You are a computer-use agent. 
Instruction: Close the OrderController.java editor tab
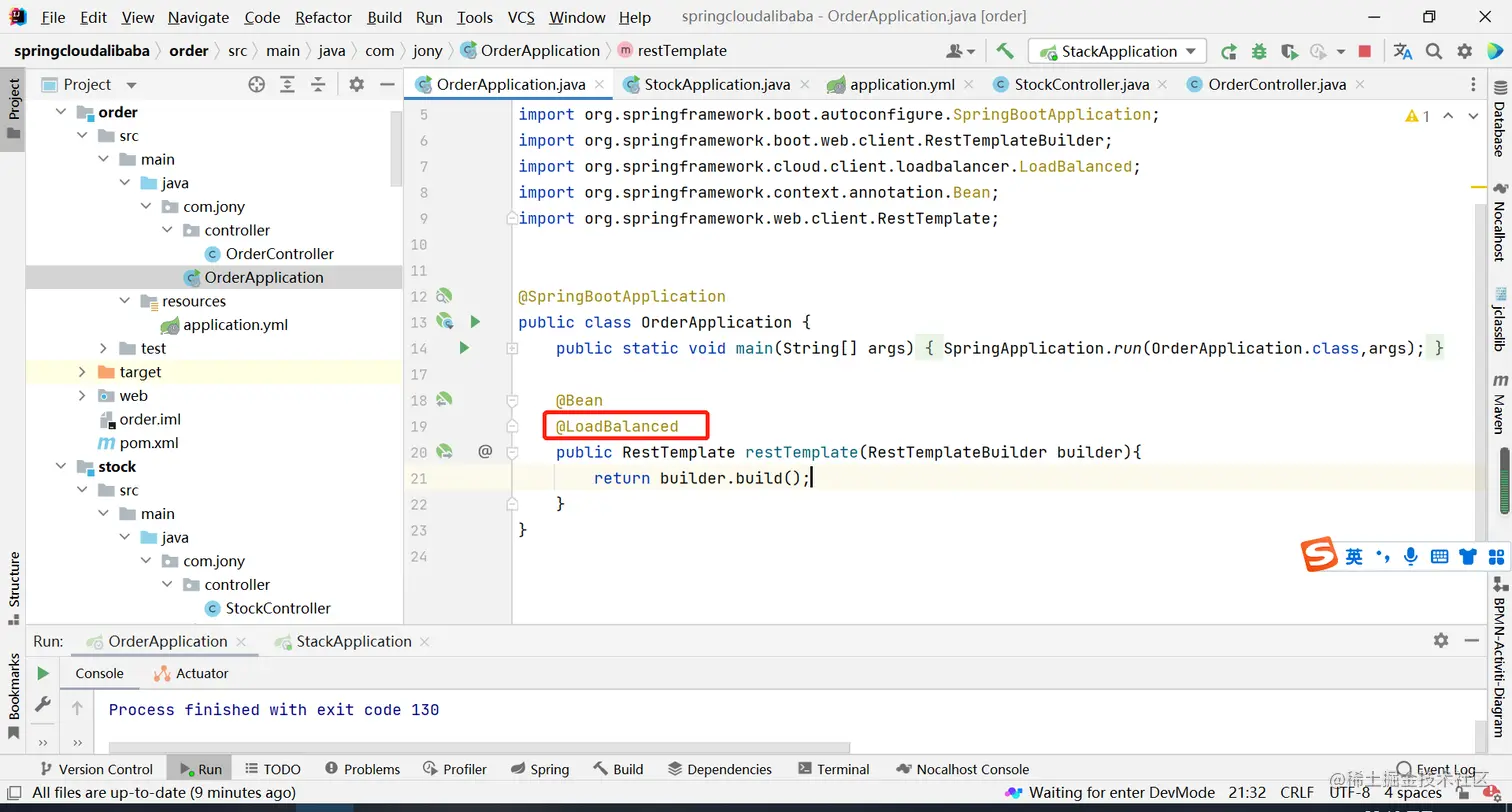(1361, 85)
